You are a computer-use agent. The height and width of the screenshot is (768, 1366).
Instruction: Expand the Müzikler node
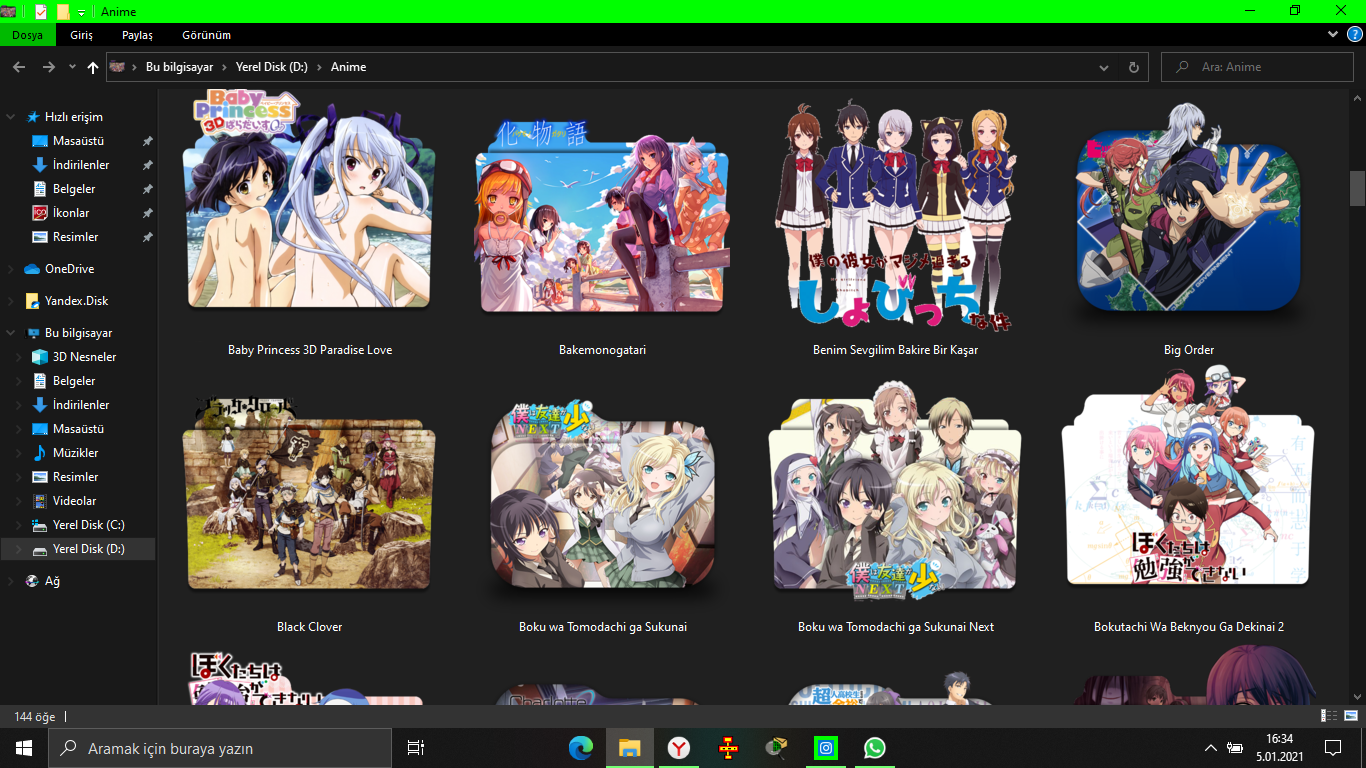coord(19,453)
